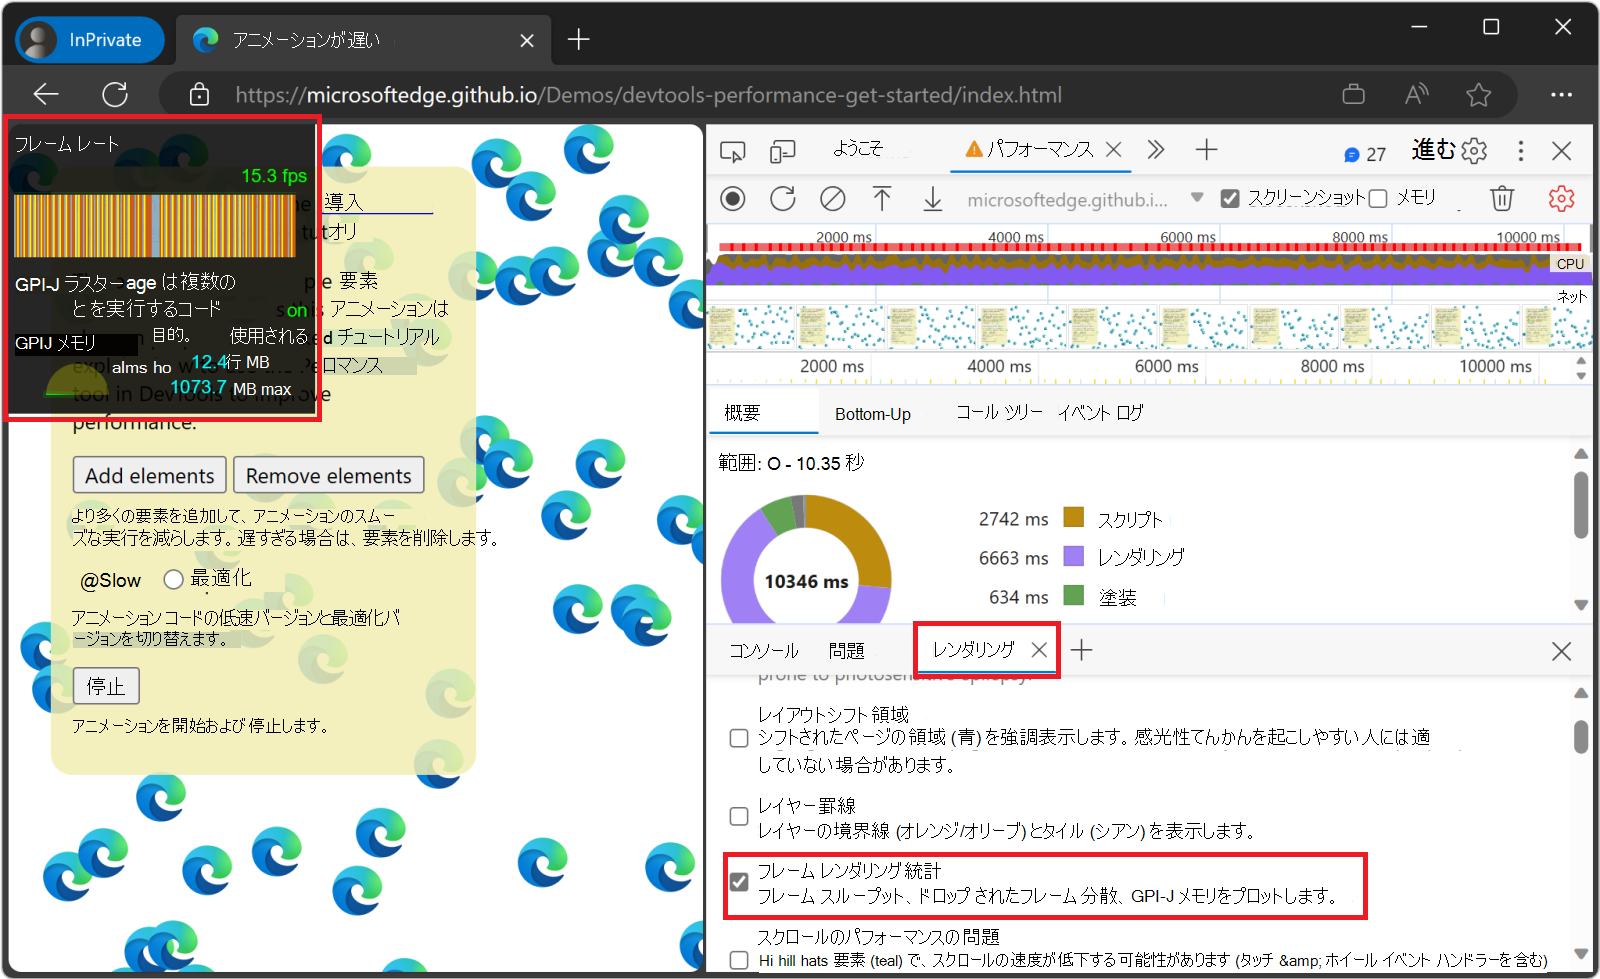Screen dimensions: 1600x979
Task: Select the コール ツリー tab
Action: 999,413
